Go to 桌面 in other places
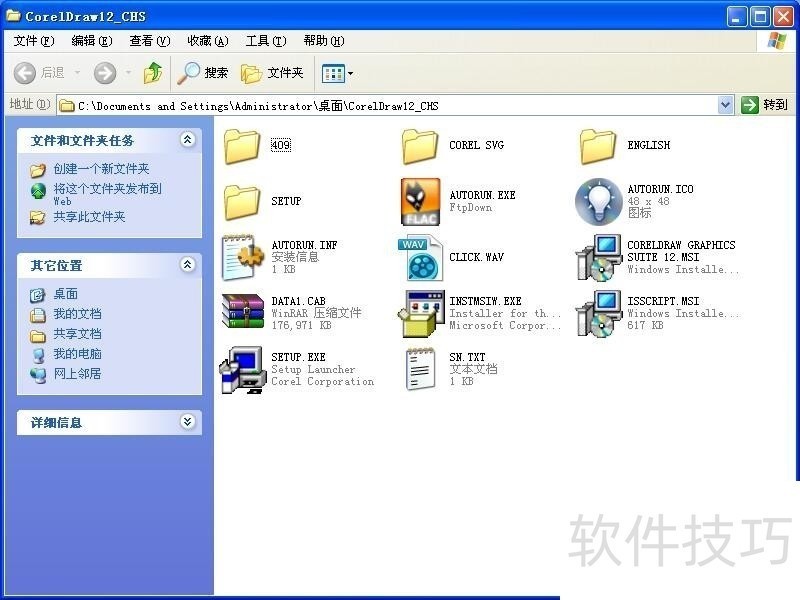800x600 pixels. (x=66, y=294)
